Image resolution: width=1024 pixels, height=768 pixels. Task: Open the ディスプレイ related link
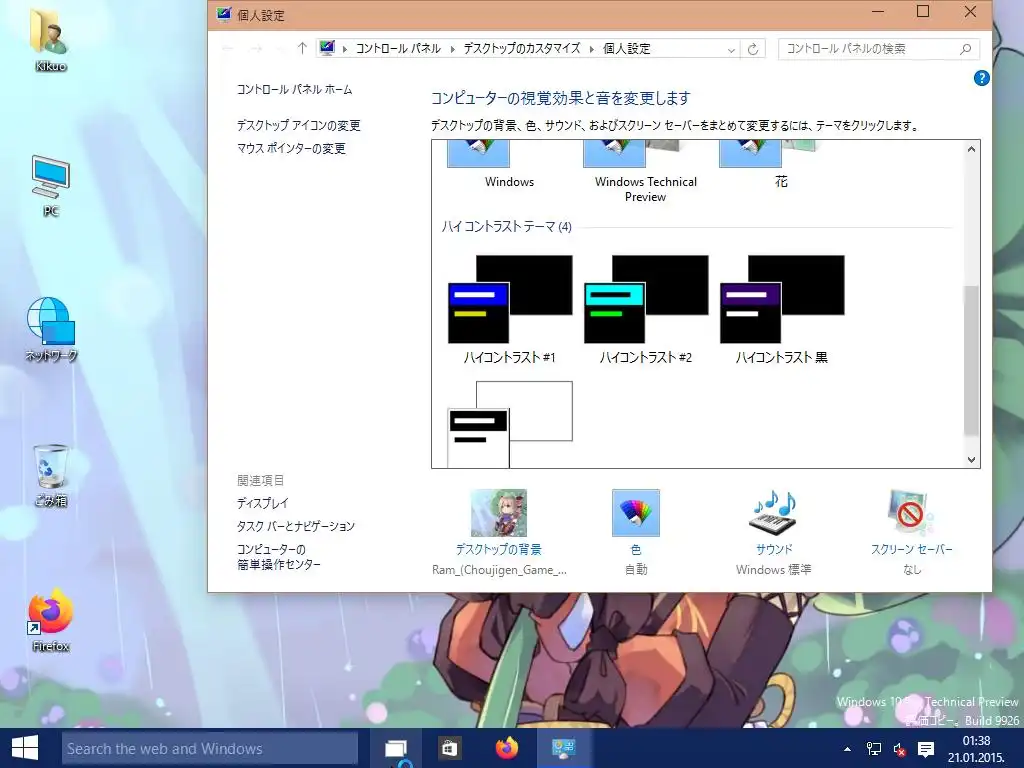263,503
